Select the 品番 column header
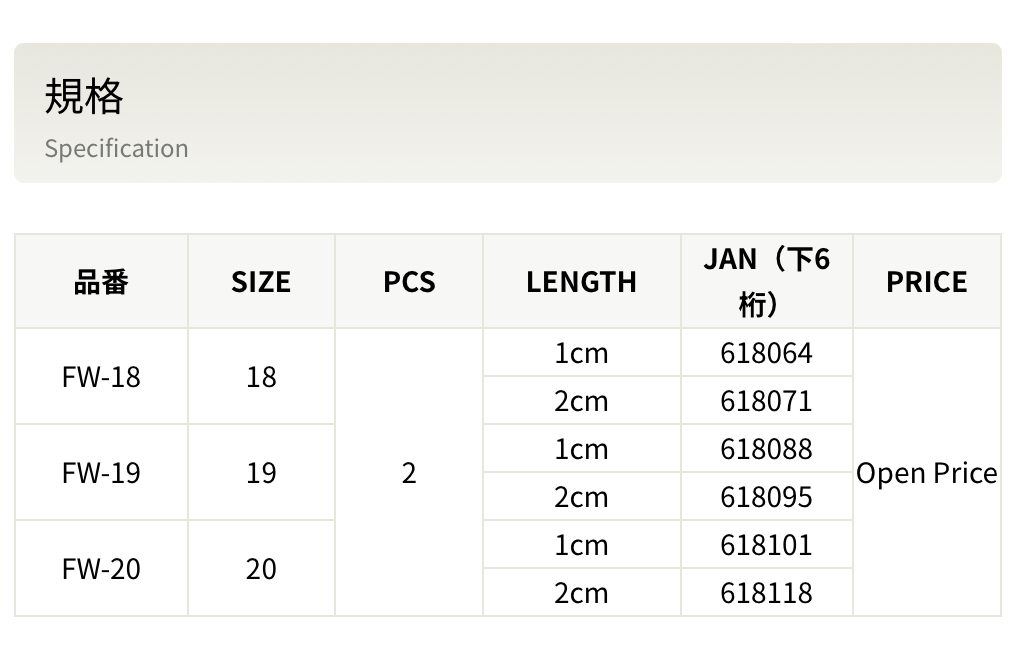The height and width of the screenshot is (645, 1024). tap(101, 282)
